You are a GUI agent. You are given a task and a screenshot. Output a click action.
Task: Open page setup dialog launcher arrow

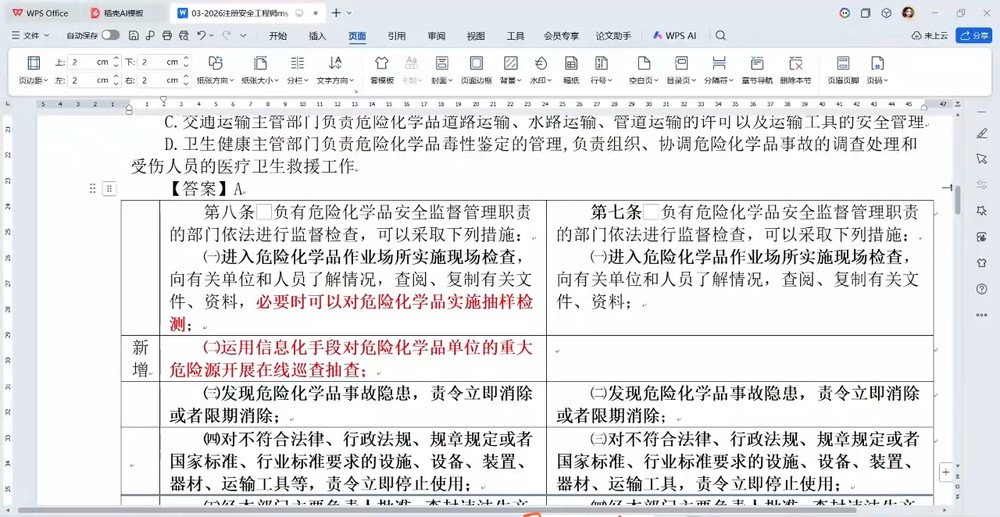[356, 91]
